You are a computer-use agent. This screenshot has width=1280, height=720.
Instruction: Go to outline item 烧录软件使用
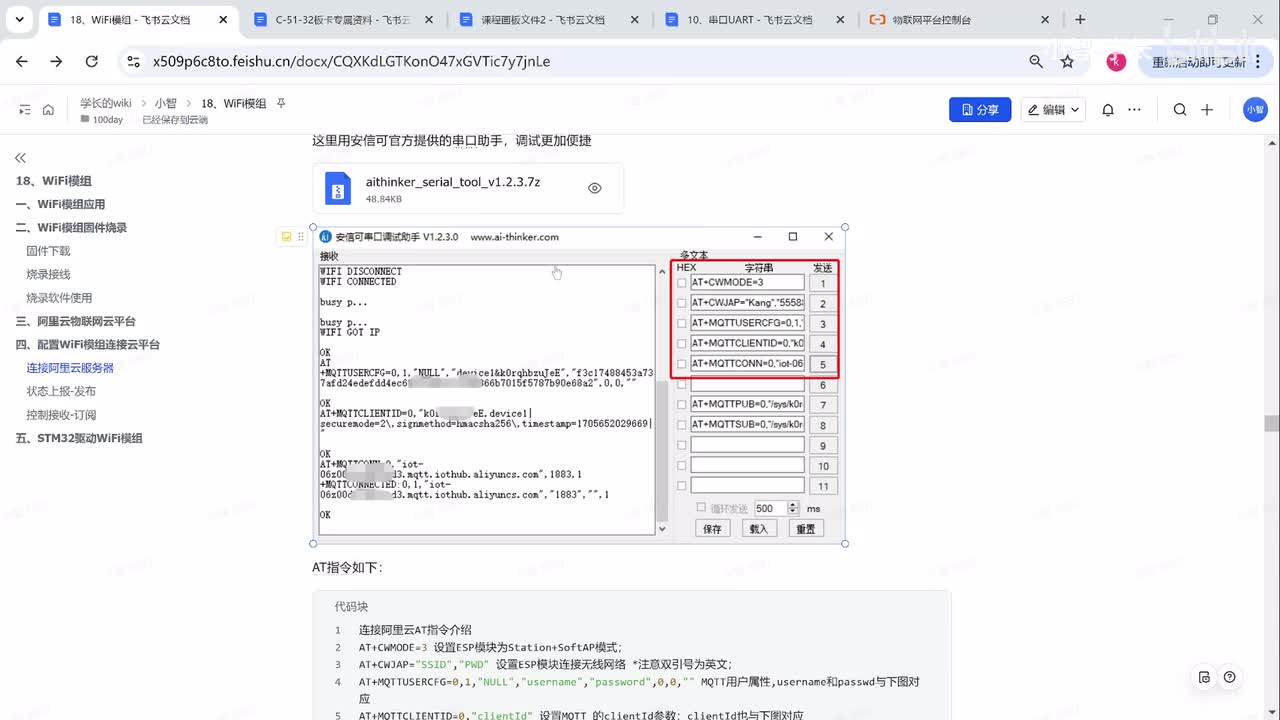[59, 297]
